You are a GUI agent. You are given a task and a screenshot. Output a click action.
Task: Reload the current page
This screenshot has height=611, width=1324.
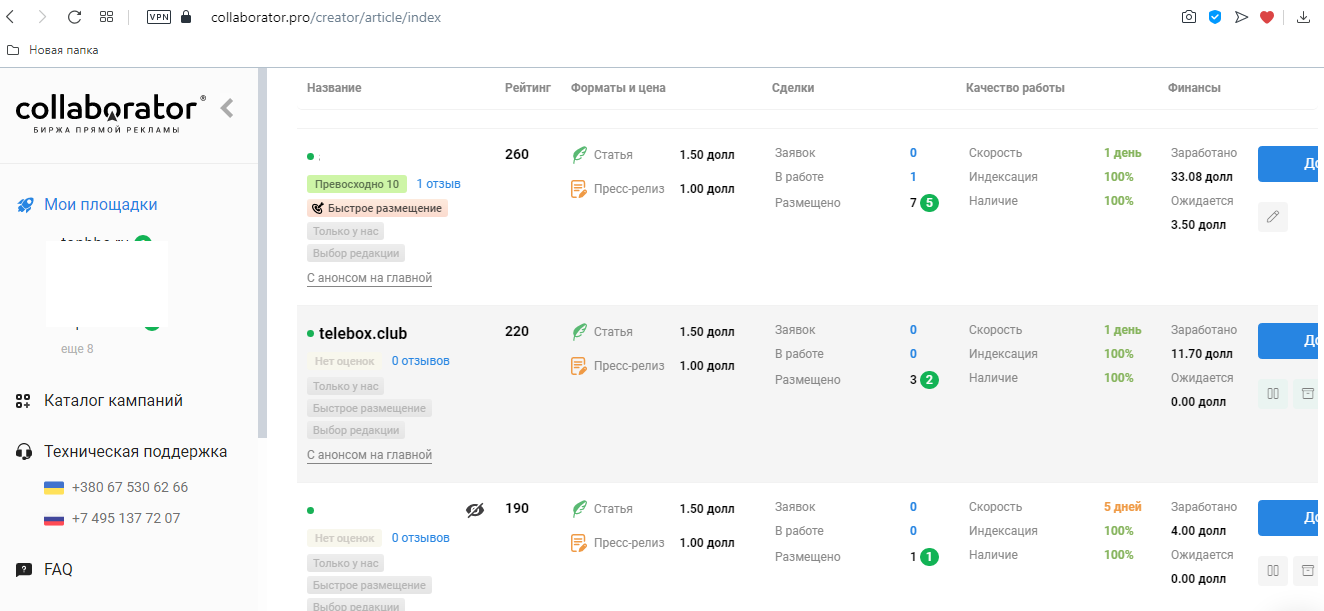(x=74, y=17)
